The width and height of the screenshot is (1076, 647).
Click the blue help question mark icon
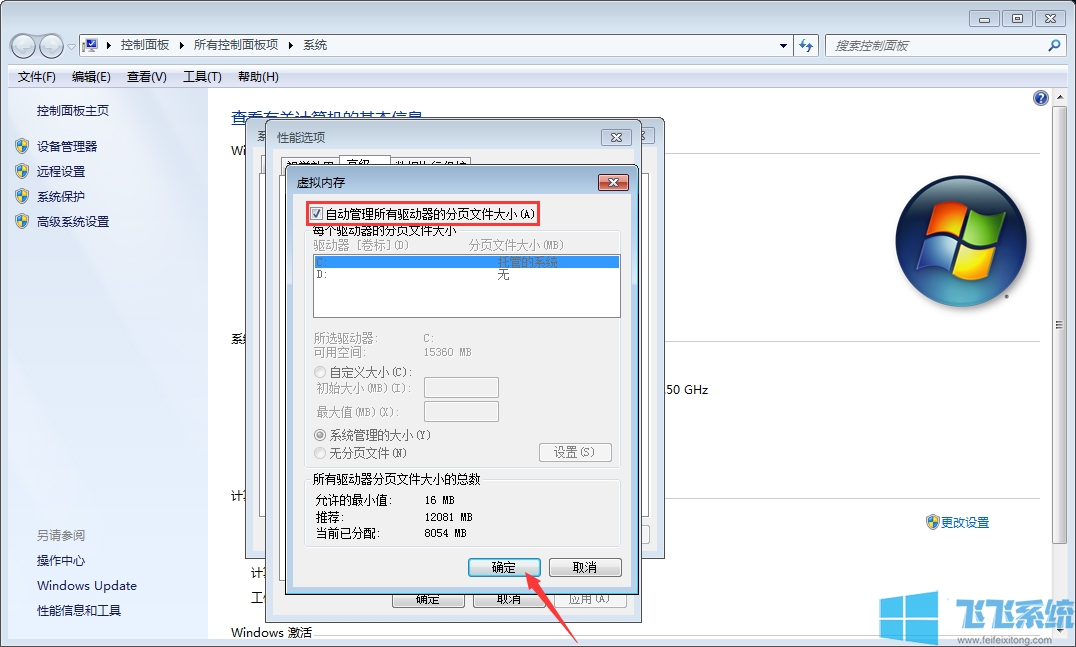coord(1041,97)
